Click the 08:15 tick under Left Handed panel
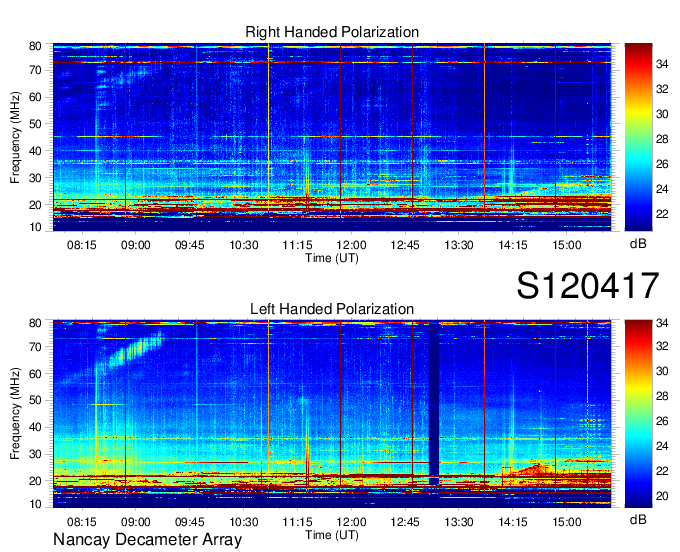The height and width of the screenshot is (552, 680). tap(82, 522)
